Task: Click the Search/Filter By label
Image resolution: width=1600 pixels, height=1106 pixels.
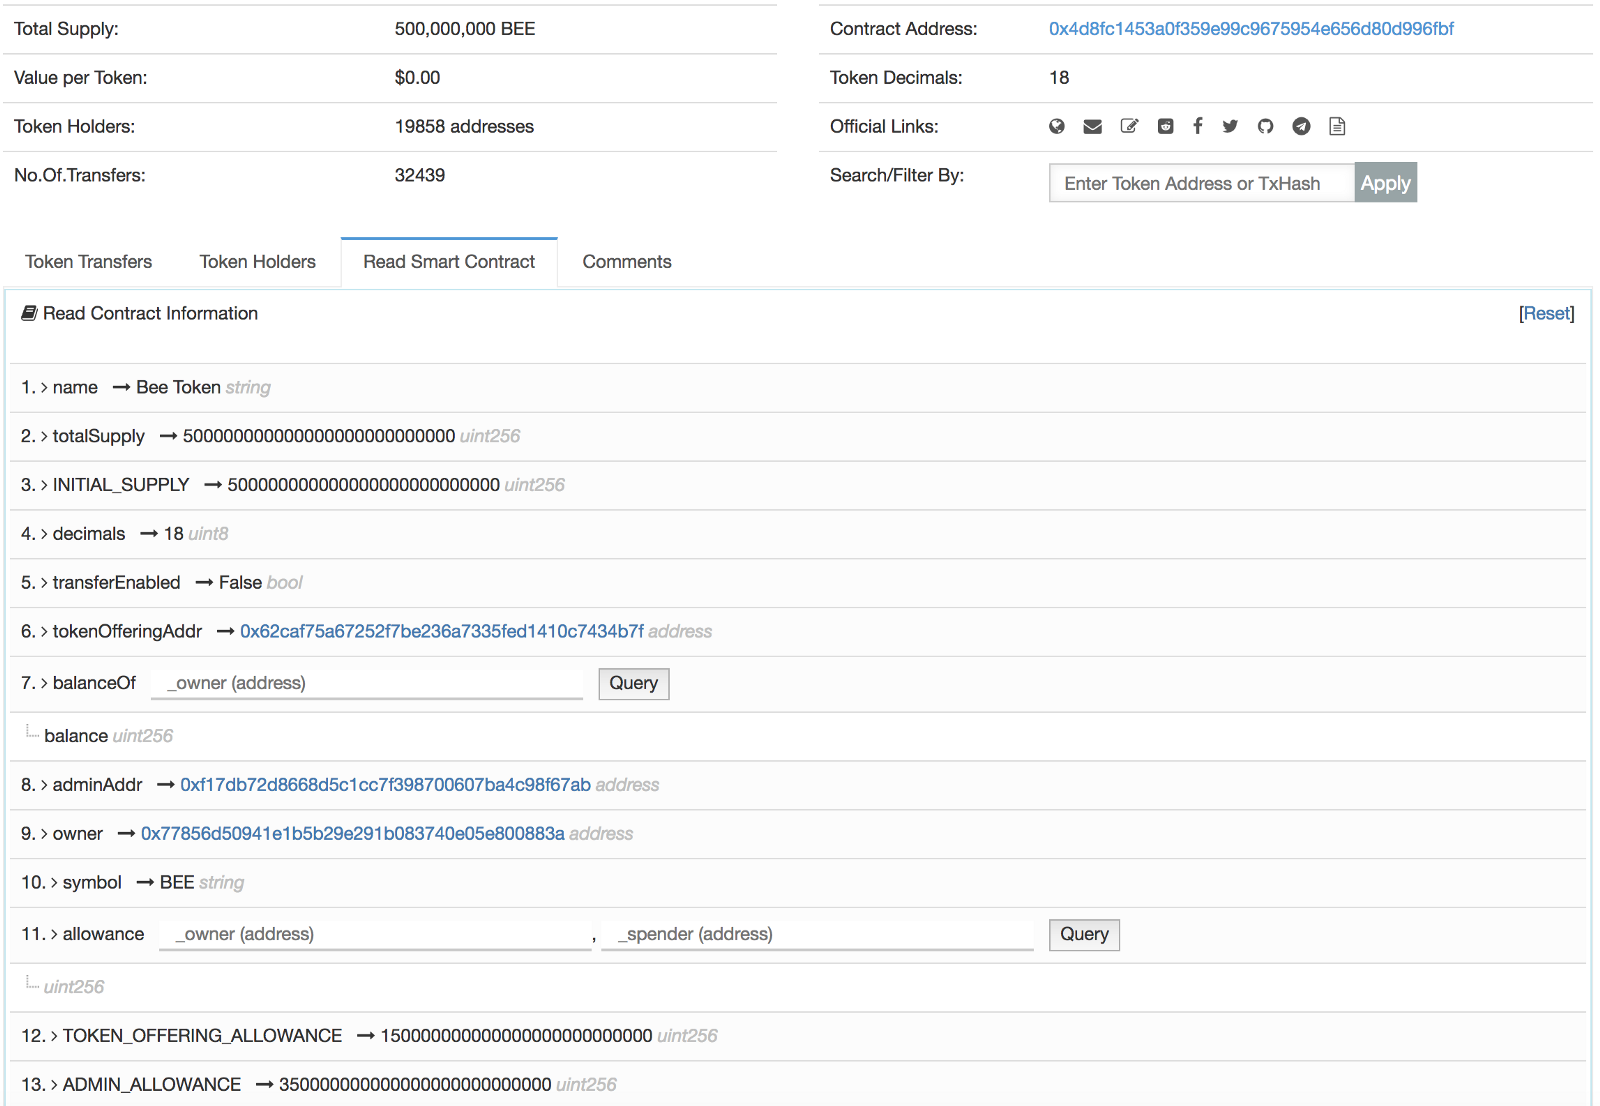Action: (x=897, y=176)
